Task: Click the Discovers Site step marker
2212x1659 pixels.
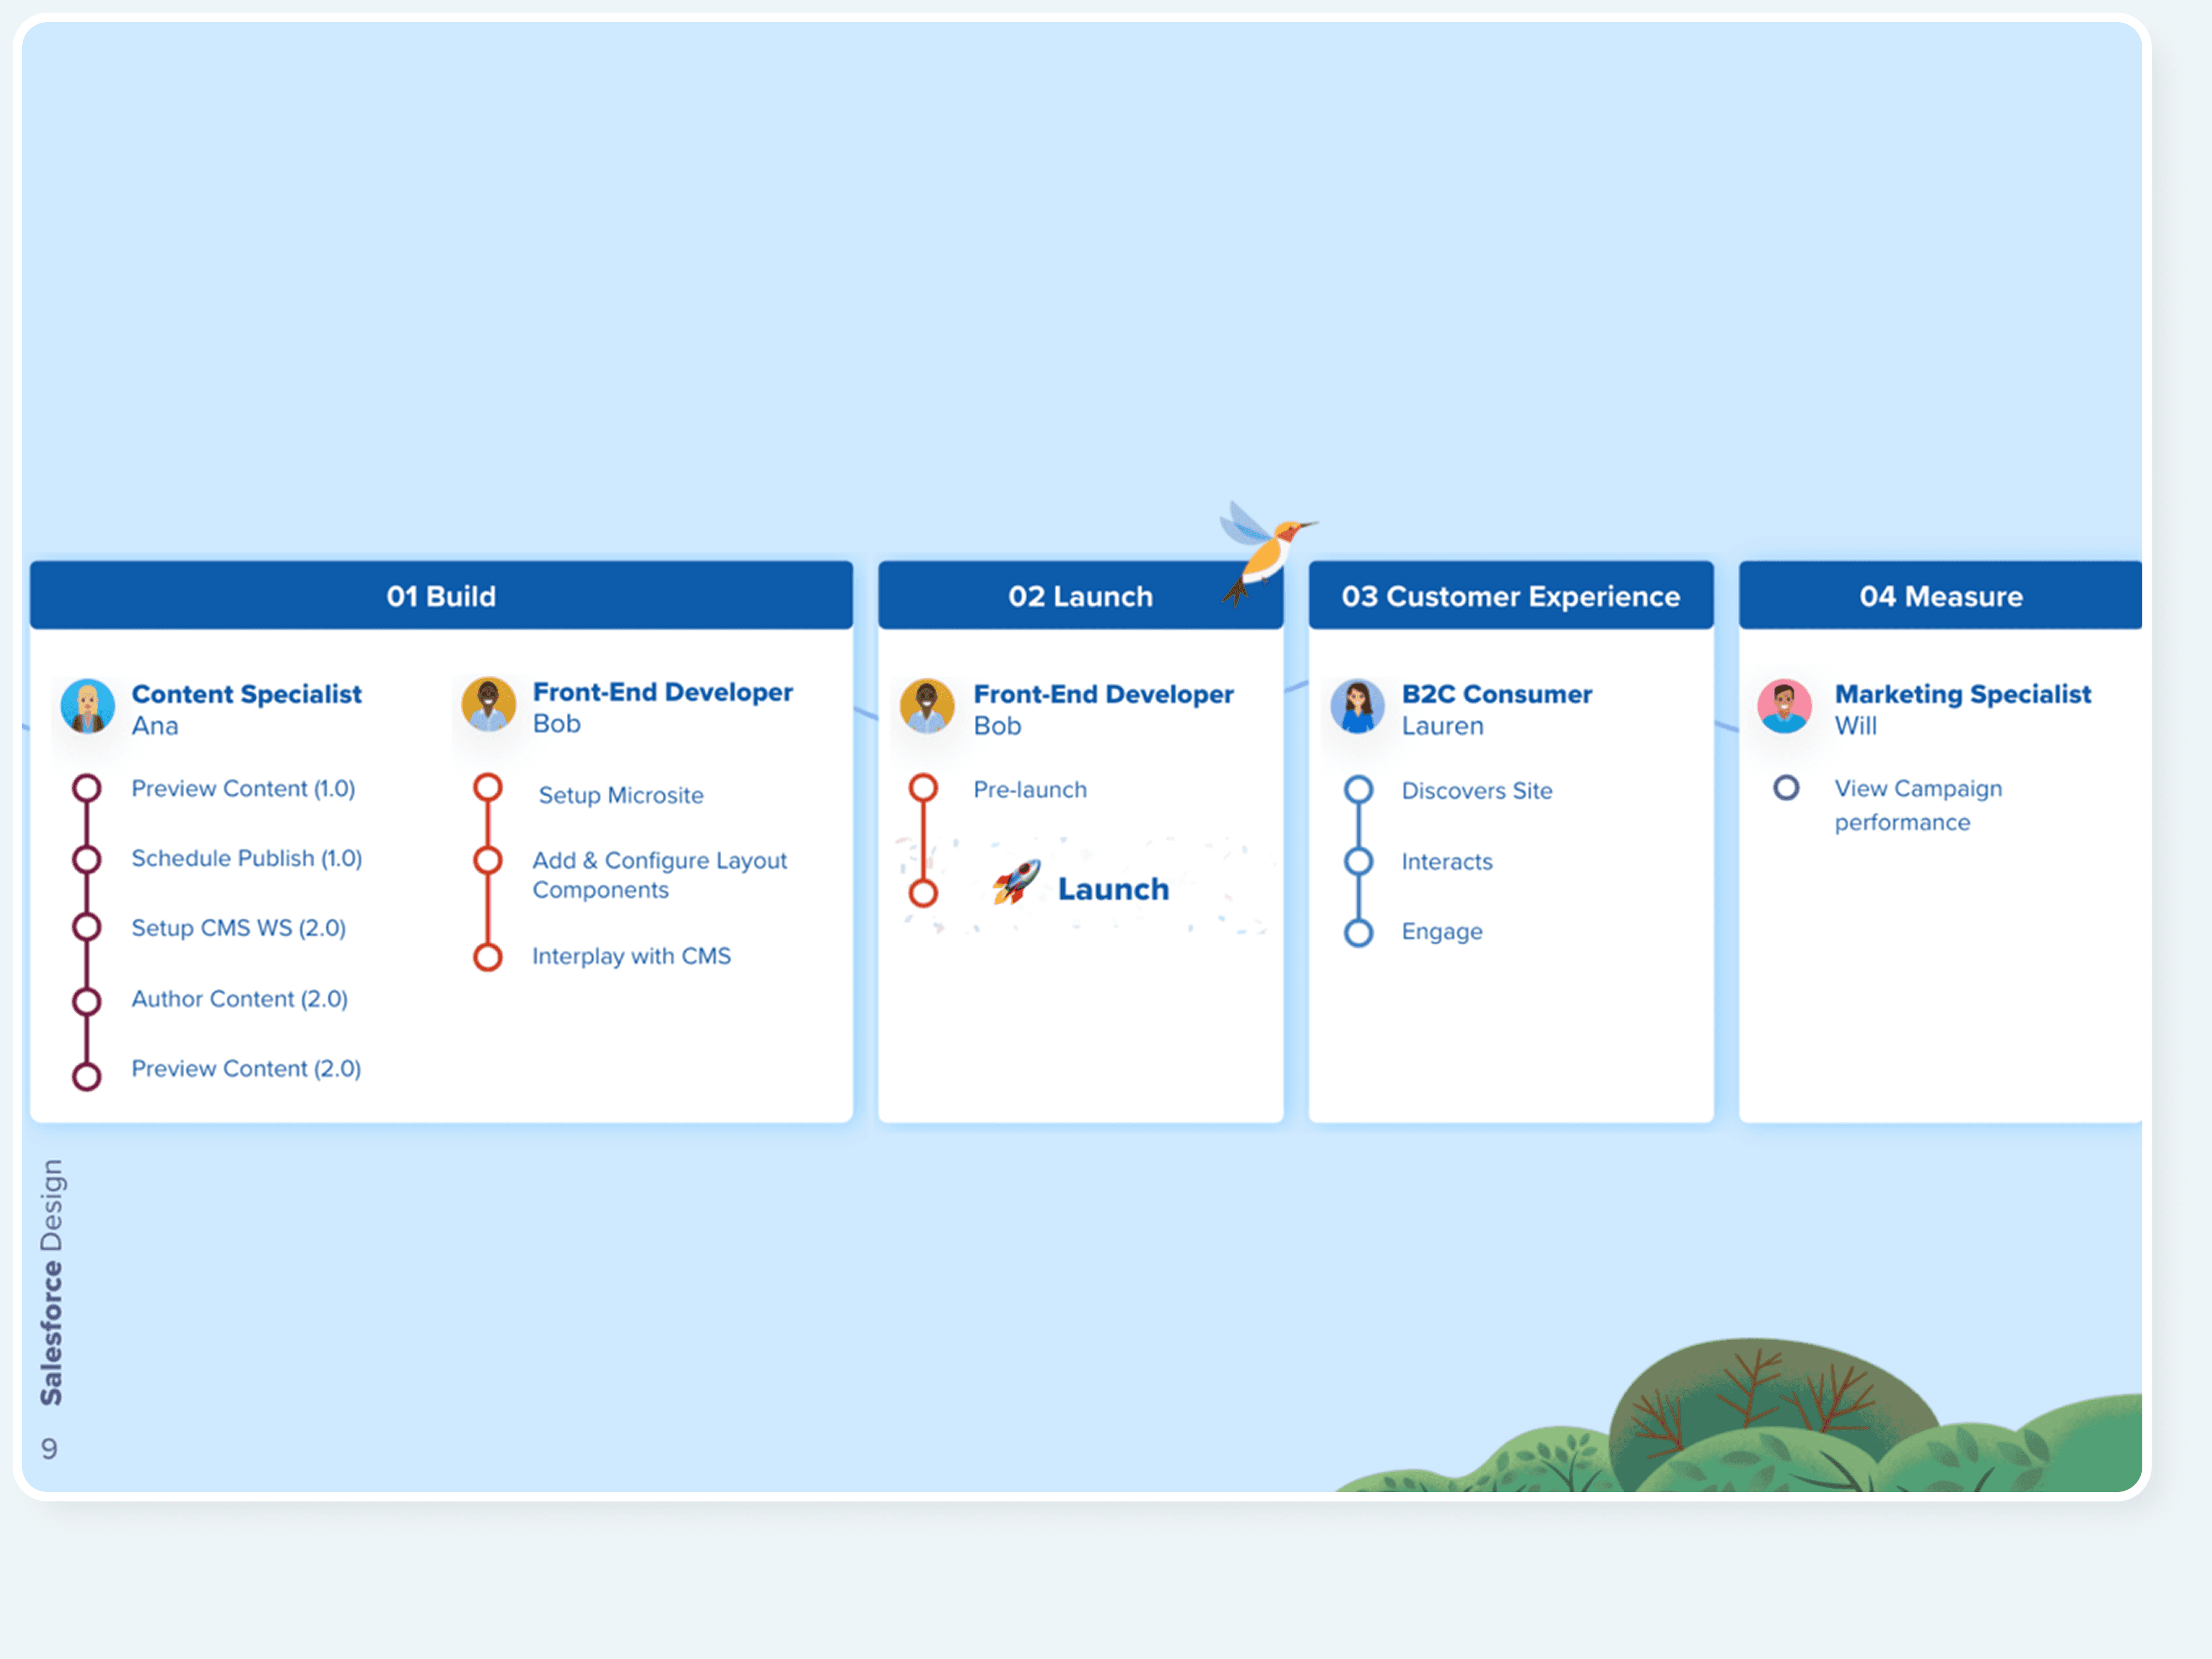Action: tap(1358, 790)
